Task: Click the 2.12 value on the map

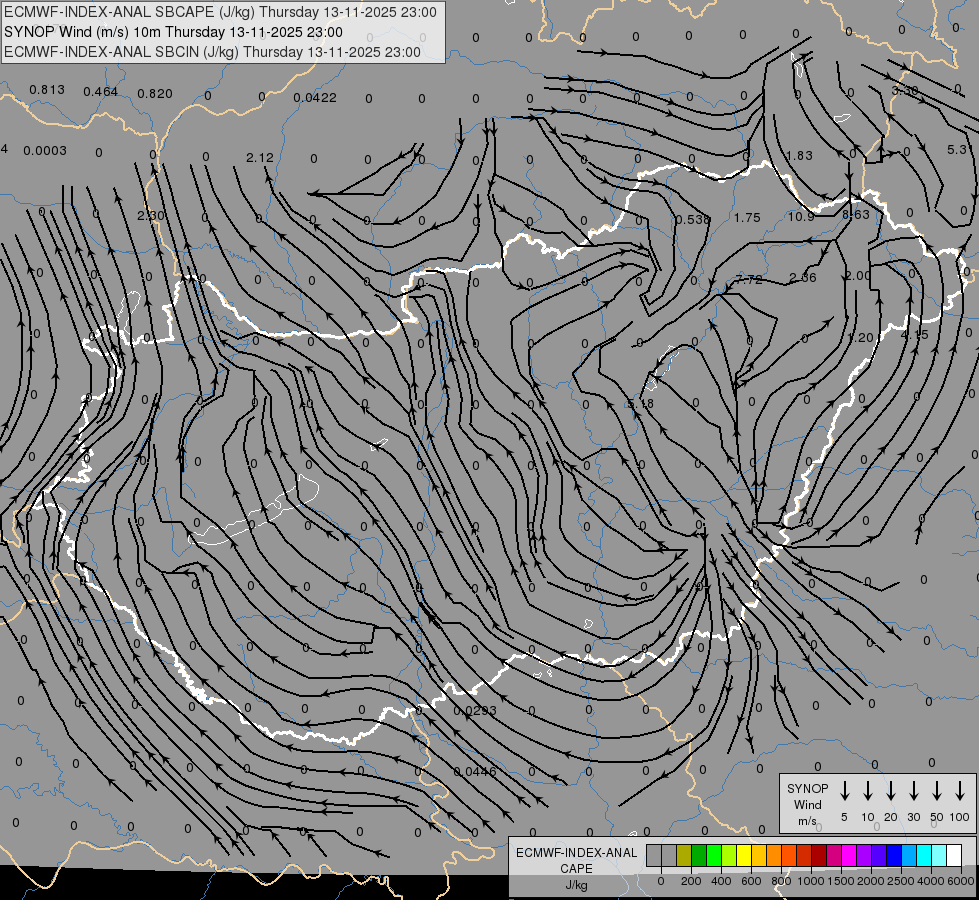Action: point(260,158)
